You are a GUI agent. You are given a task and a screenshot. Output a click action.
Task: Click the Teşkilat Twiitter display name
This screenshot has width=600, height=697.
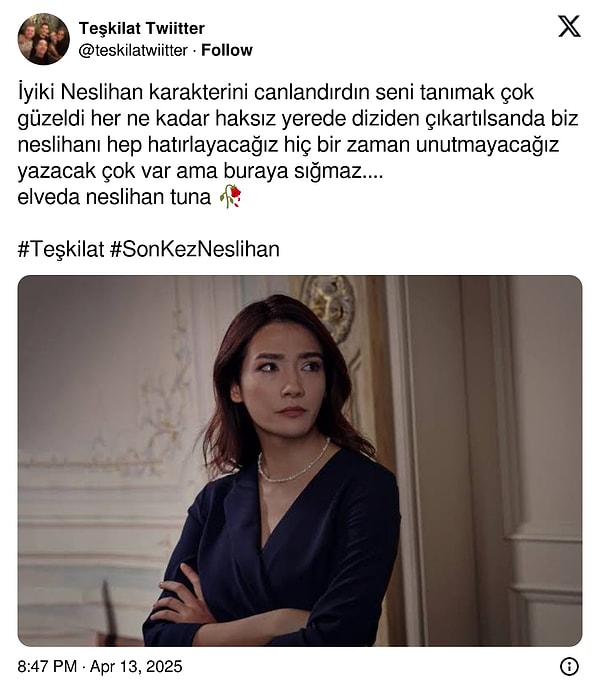(x=142, y=28)
